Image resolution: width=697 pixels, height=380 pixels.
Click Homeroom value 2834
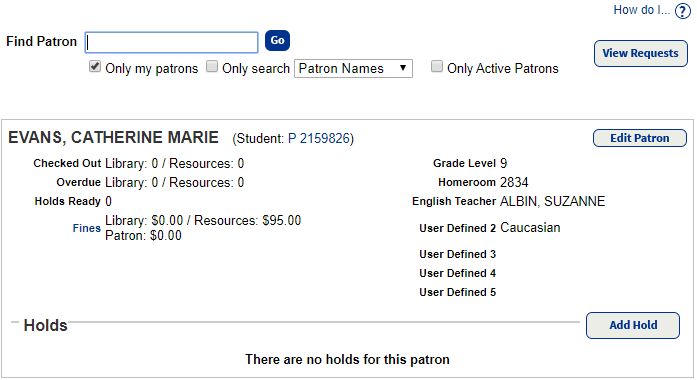(x=514, y=182)
